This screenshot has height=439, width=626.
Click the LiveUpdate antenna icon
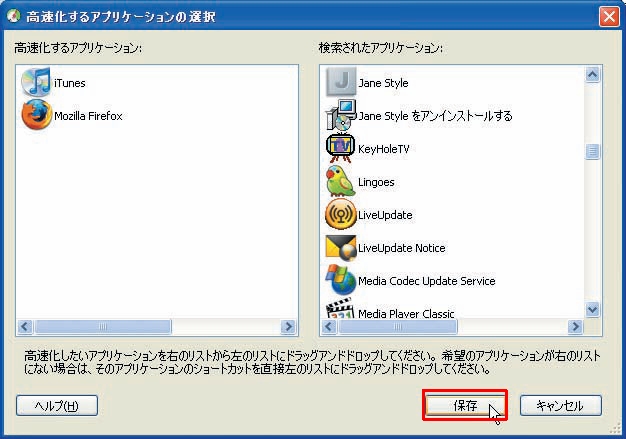[x=341, y=215]
